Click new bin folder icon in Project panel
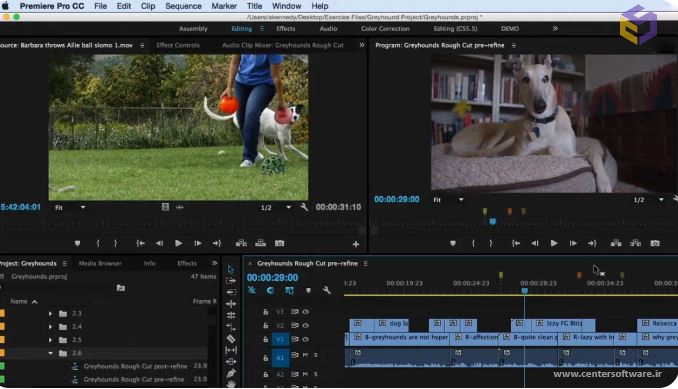Screen dimensions: 678x389 121,288
